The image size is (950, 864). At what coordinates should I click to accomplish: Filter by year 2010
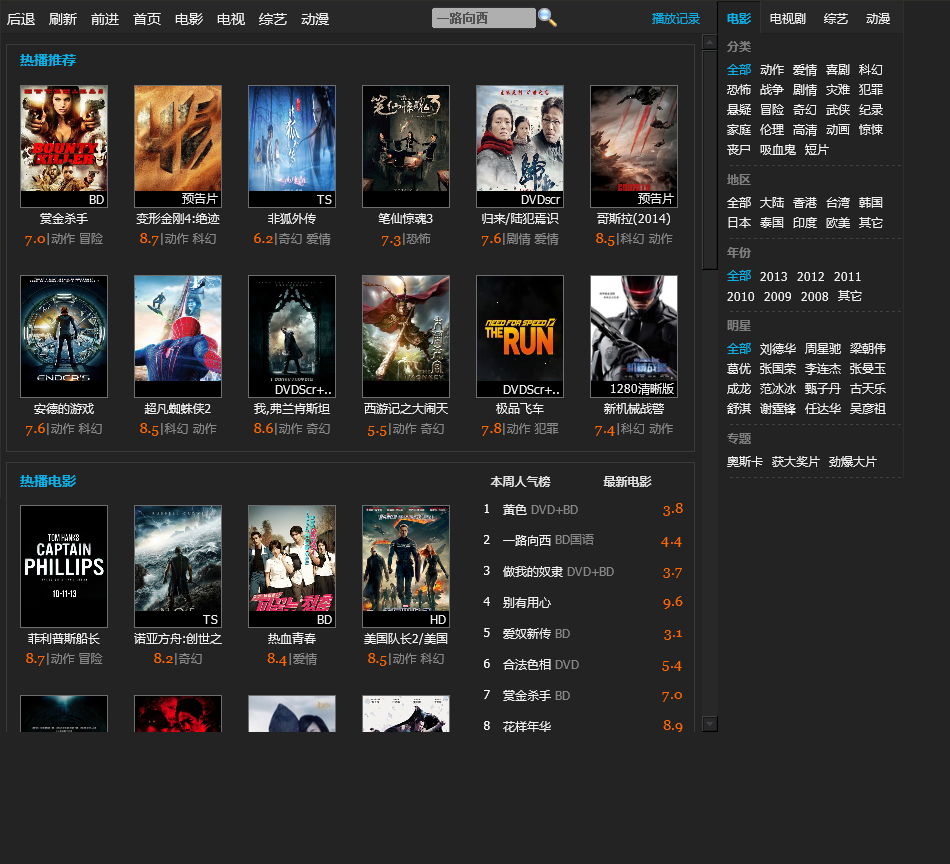pyautogui.click(x=740, y=296)
